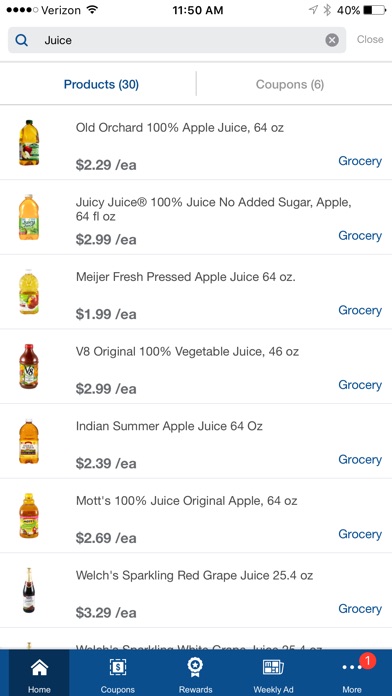Clear the Juice search text

[x=332, y=40]
